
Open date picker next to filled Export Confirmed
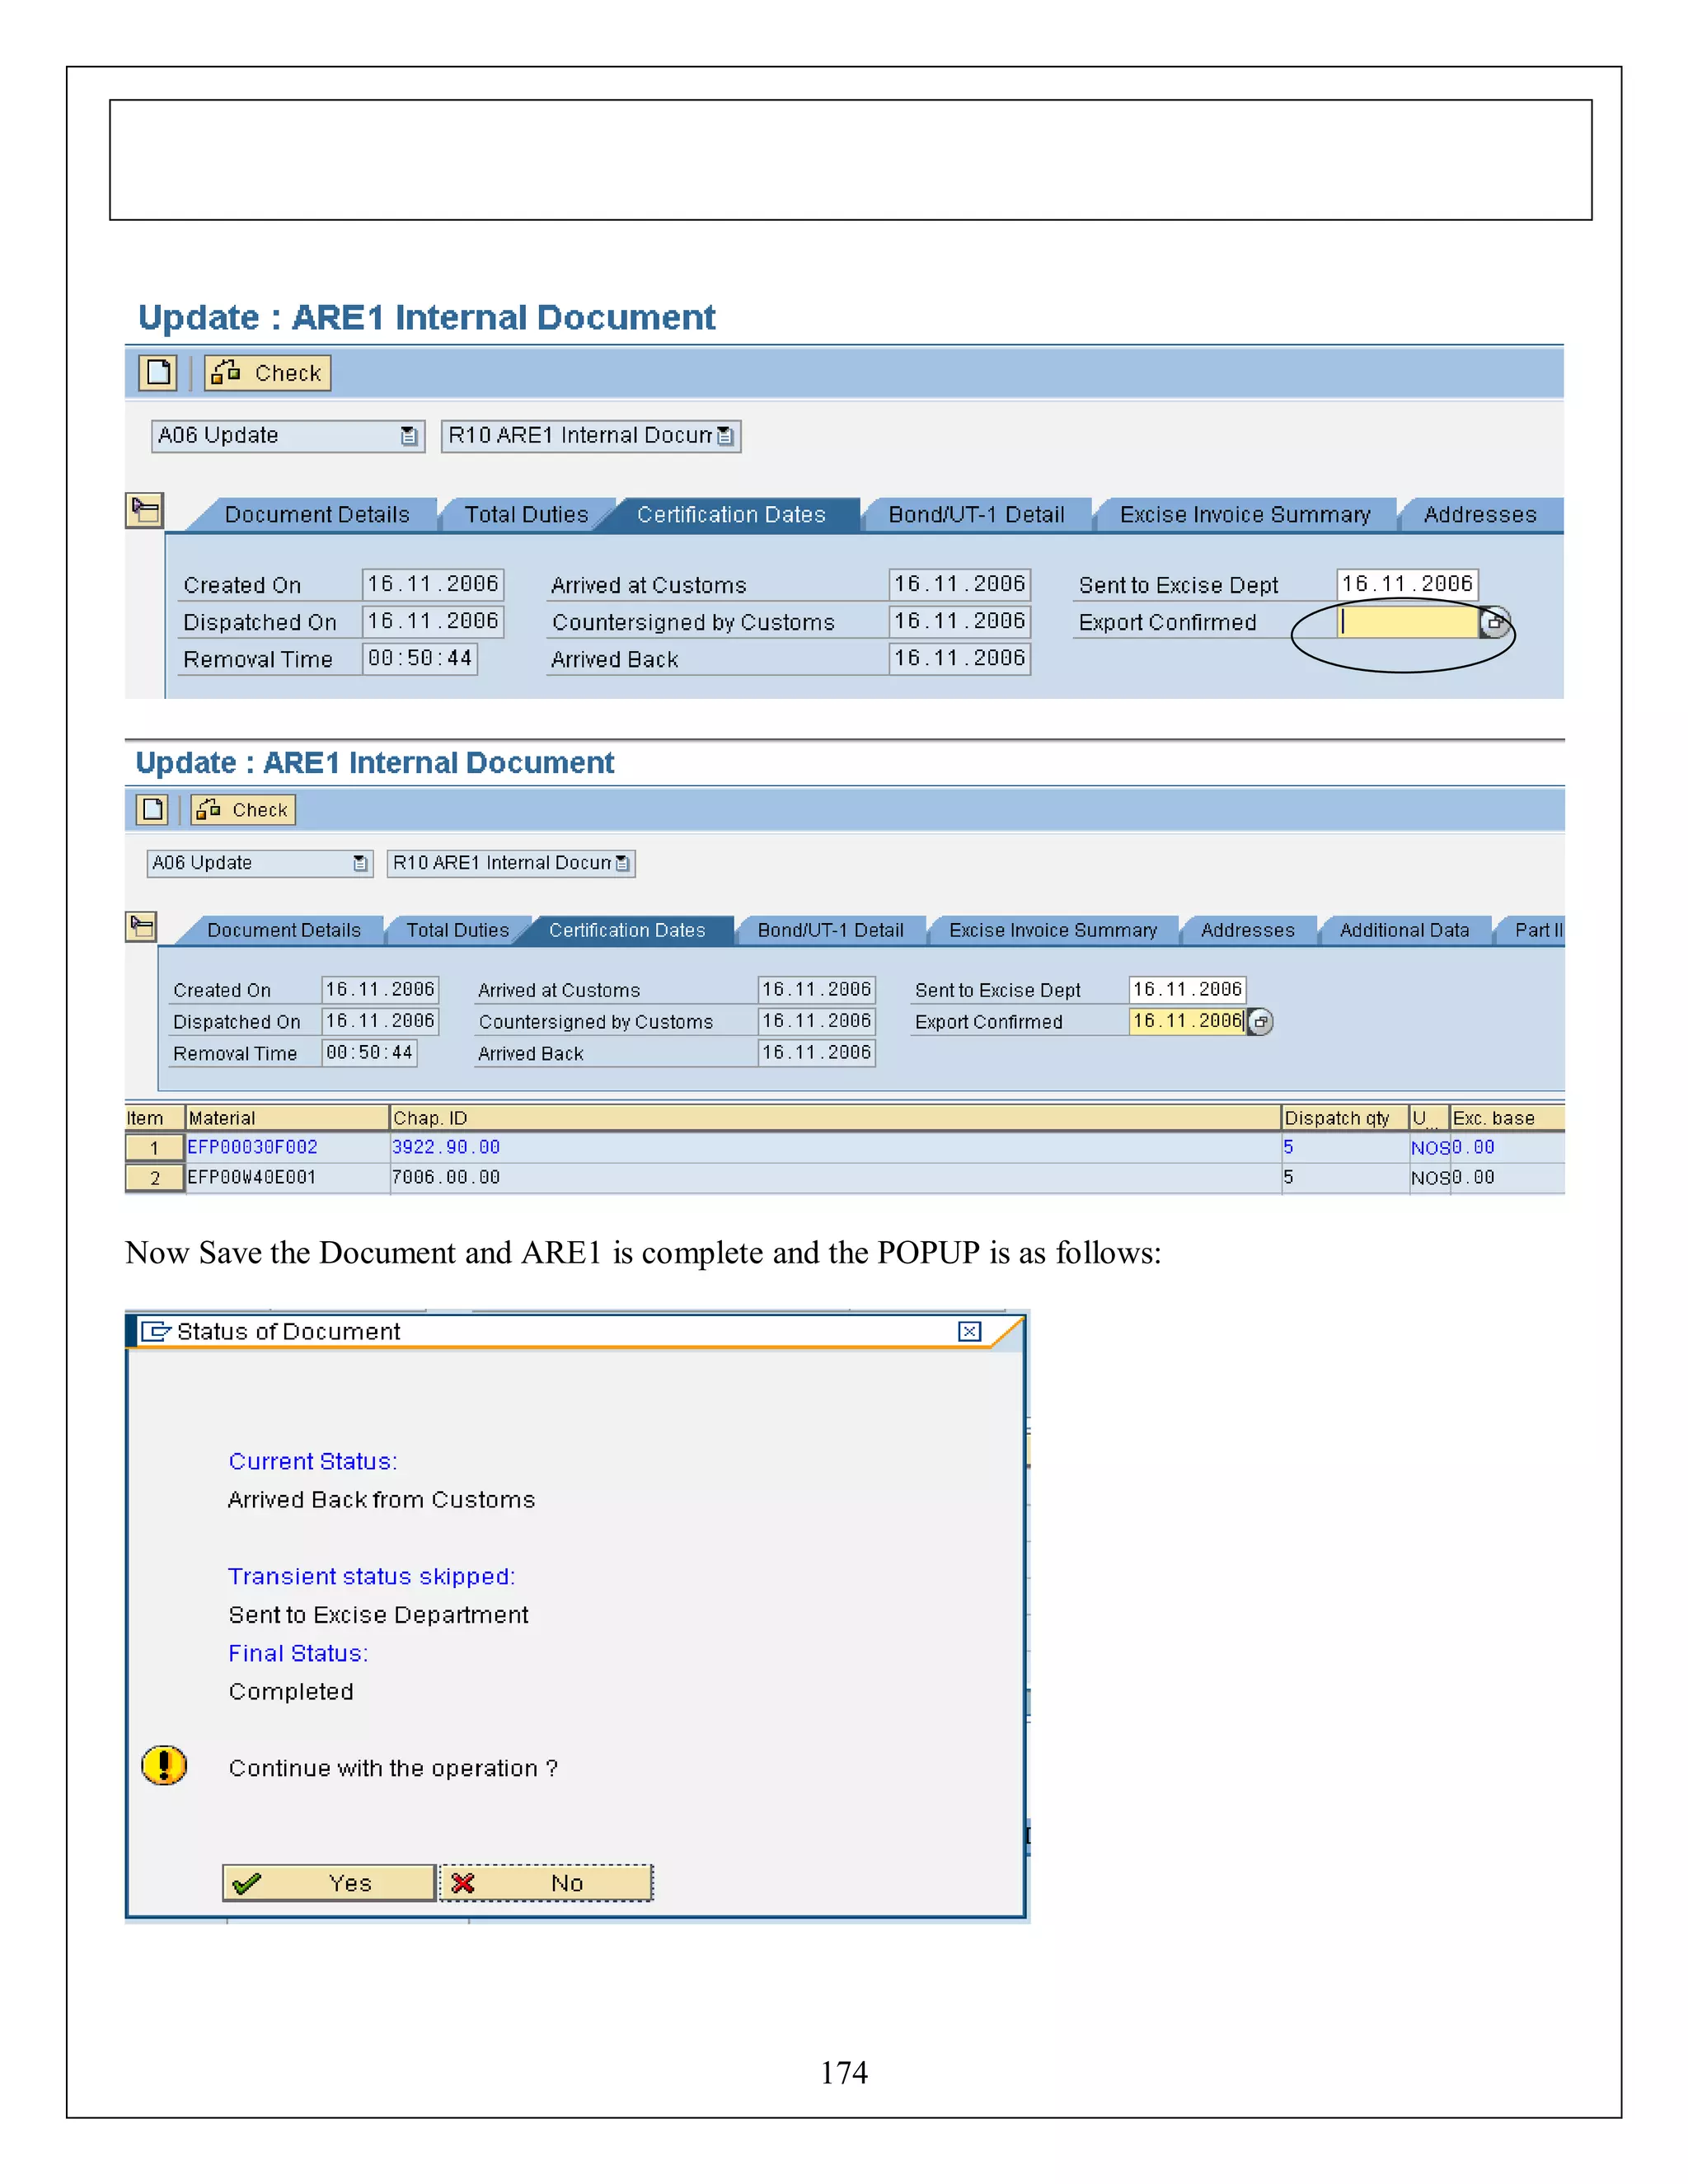pos(1261,1022)
